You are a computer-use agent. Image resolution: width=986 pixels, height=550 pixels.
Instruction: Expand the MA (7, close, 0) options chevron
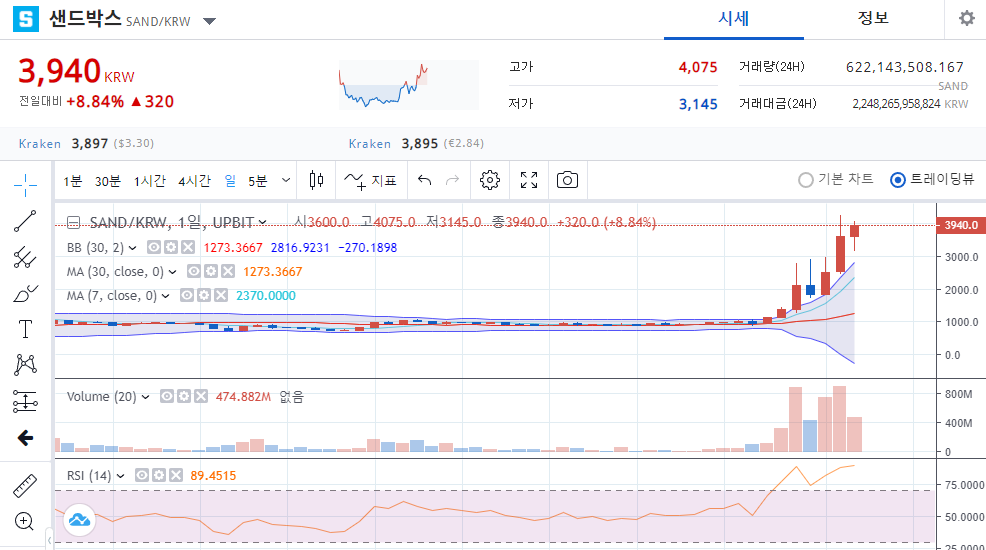click(165, 296)
